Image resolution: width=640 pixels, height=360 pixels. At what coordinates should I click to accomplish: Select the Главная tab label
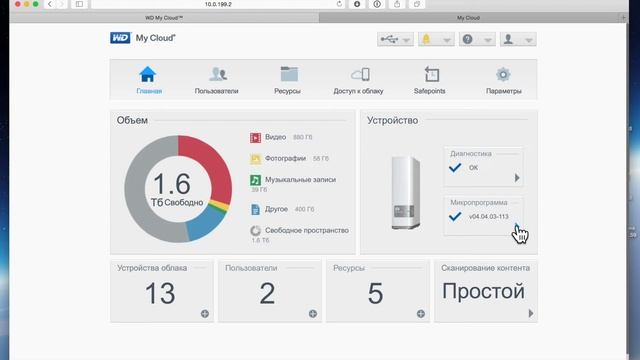click(x=149, y=91)
